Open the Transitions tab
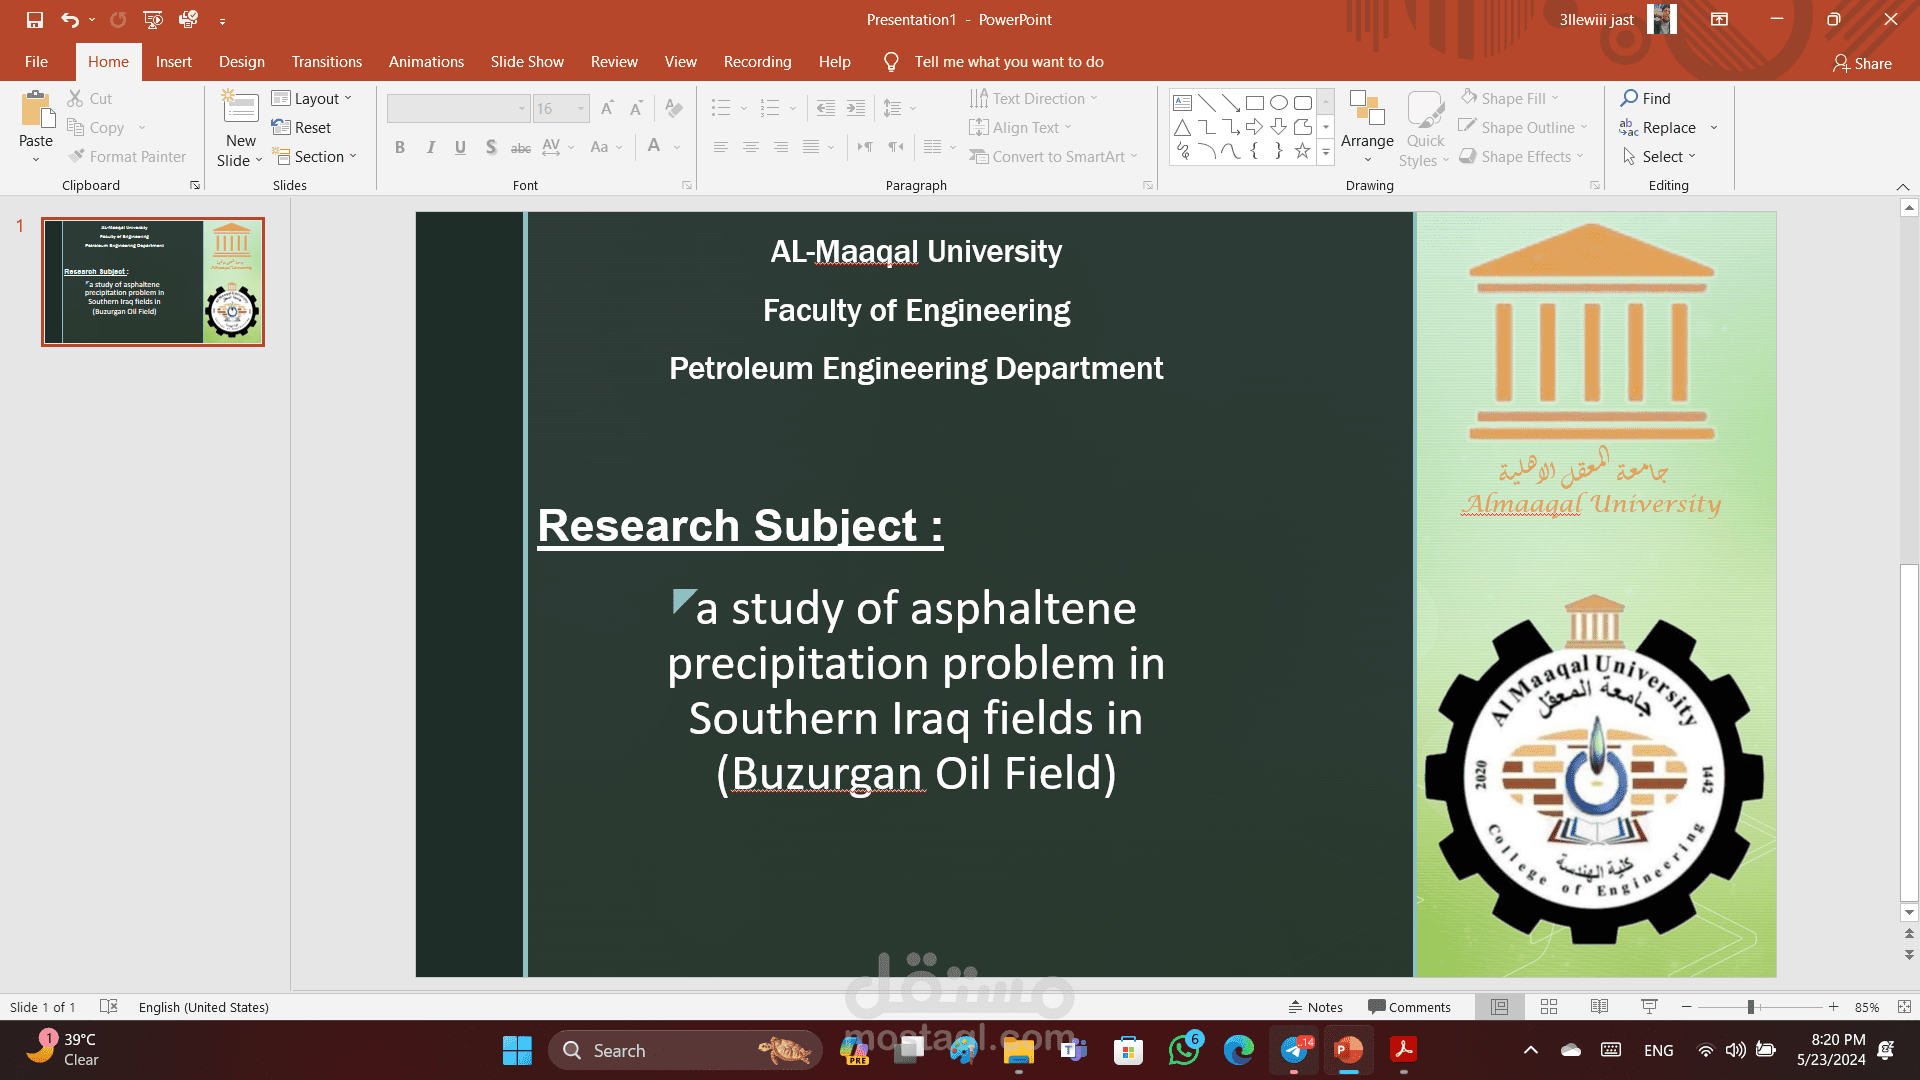Viewport: 1920px width, 1080px height. point(327,61)
